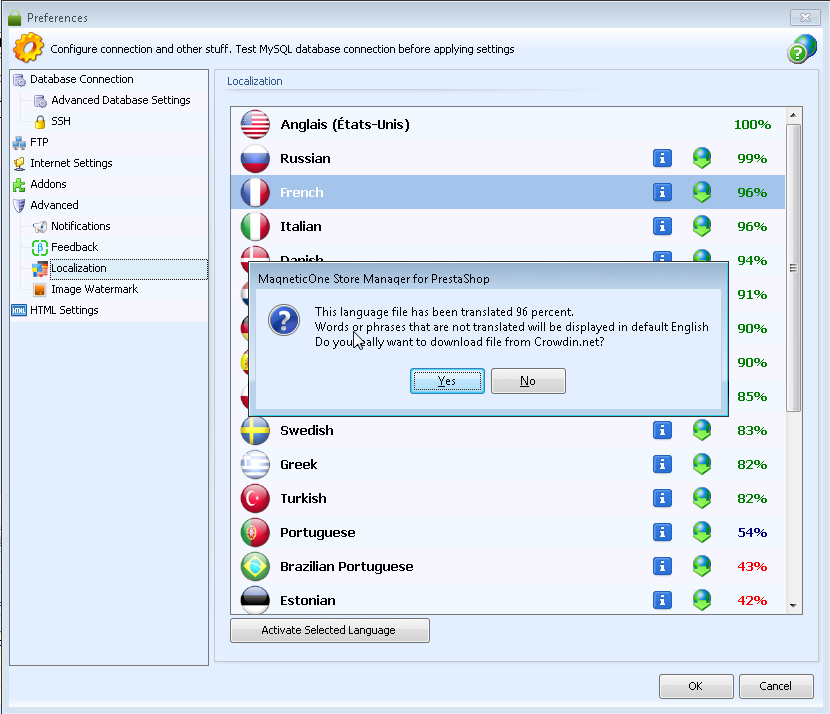The image size is (830, 714).
Task: Select the Estonian language name
Action: click(x=308, y=600)
